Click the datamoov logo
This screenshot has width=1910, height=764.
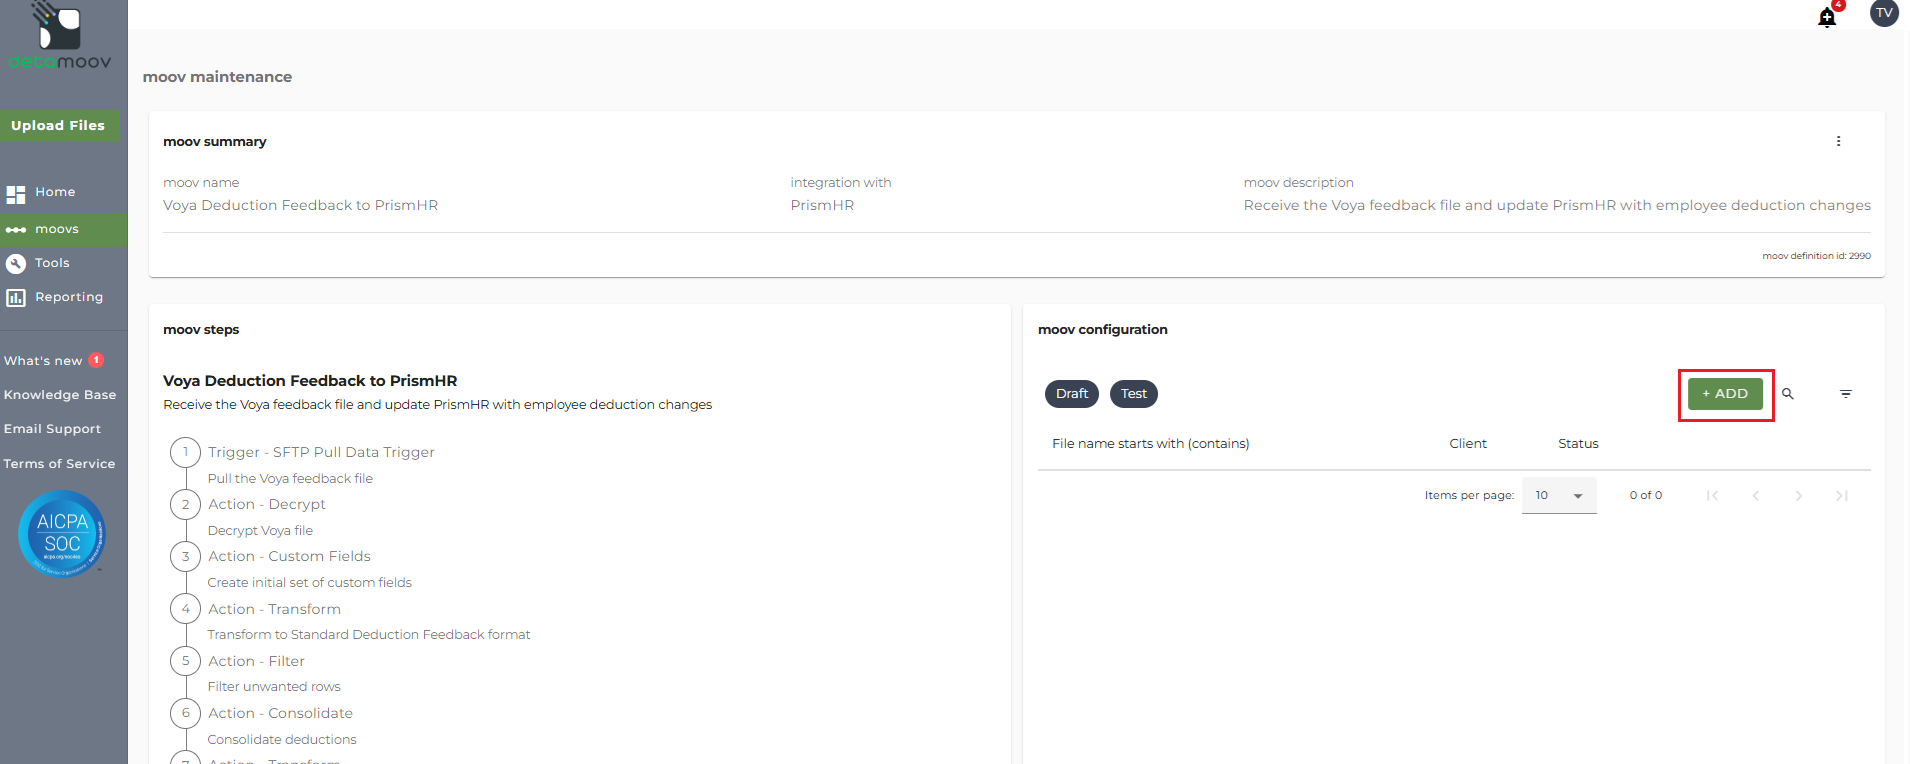tap(60, 36)
